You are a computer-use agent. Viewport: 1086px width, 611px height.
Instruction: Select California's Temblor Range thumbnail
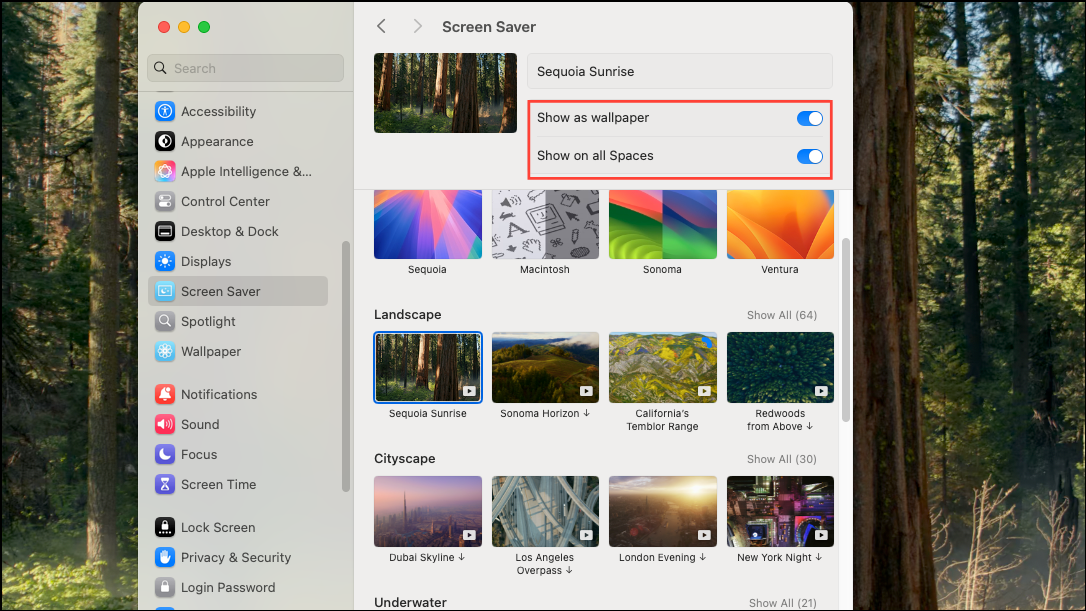click(663, 367)
